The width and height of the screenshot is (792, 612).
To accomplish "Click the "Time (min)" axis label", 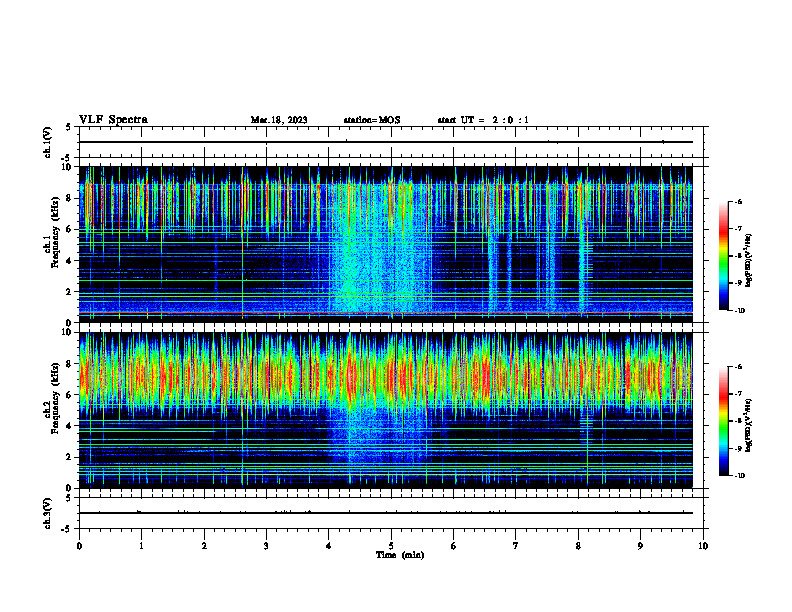I will 400,555.
